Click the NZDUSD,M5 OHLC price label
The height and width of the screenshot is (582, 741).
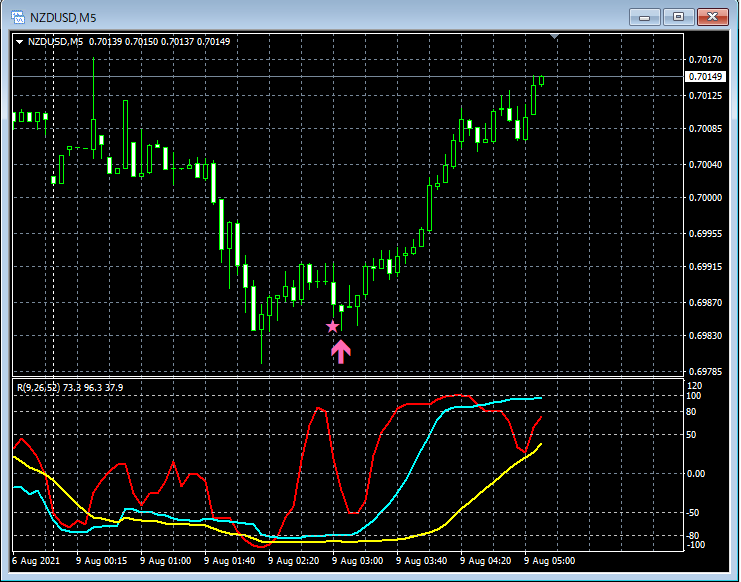pyautogui.click(x=129, y=42)
